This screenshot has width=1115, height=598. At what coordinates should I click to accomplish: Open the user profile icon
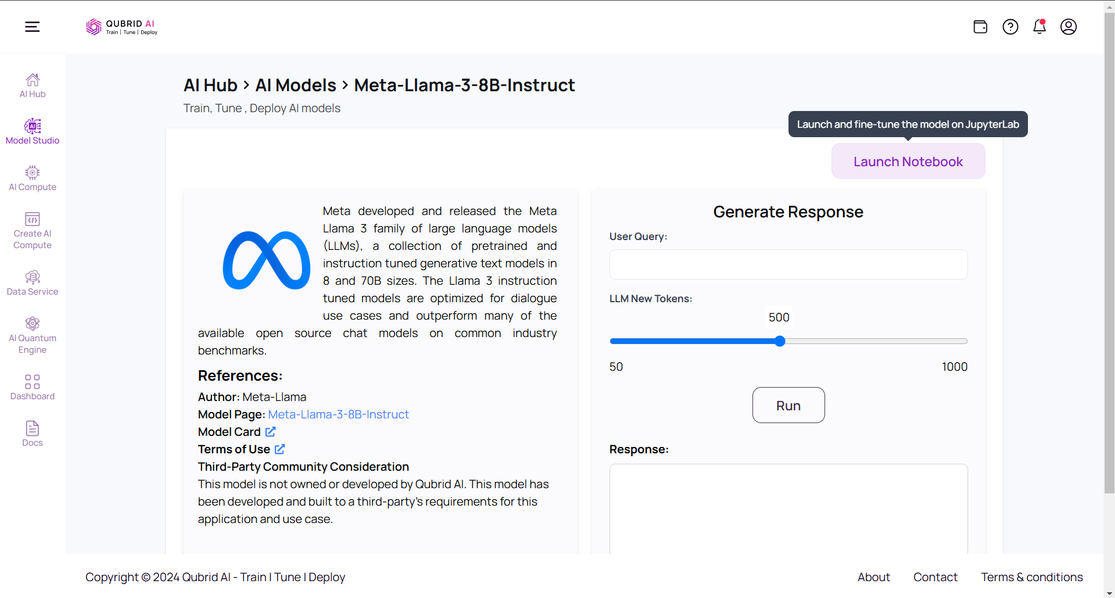(1068, 27)
